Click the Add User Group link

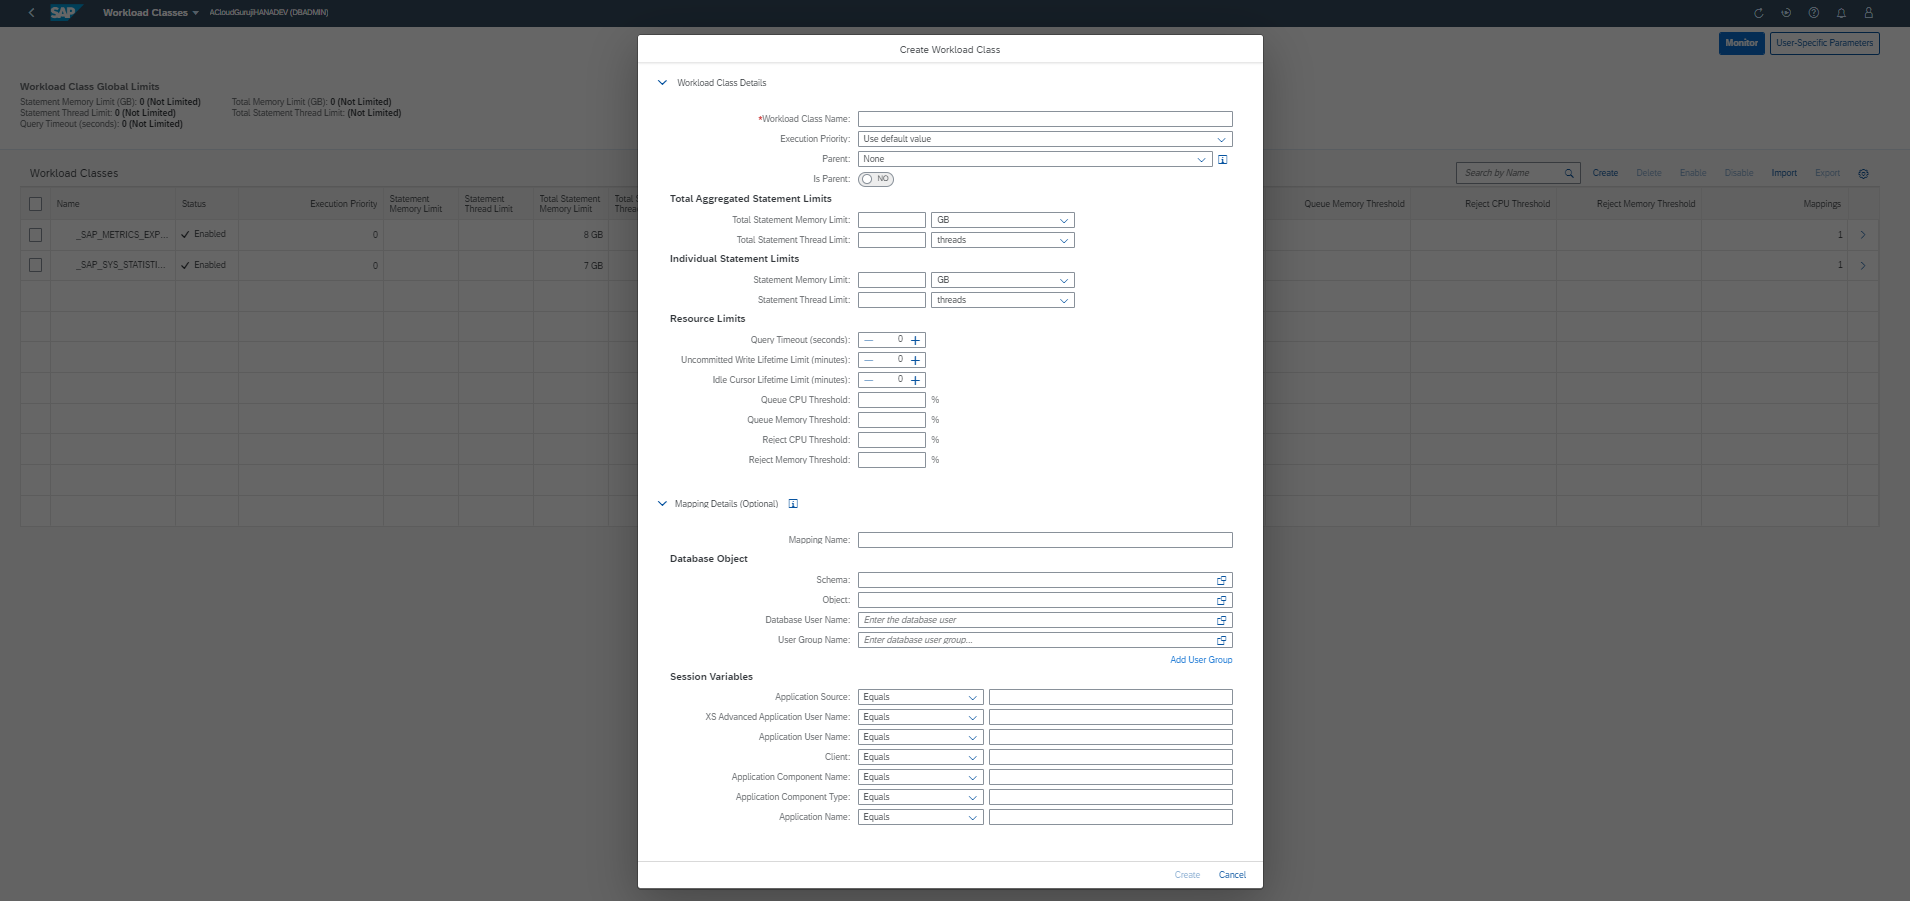click(1200, 660)
